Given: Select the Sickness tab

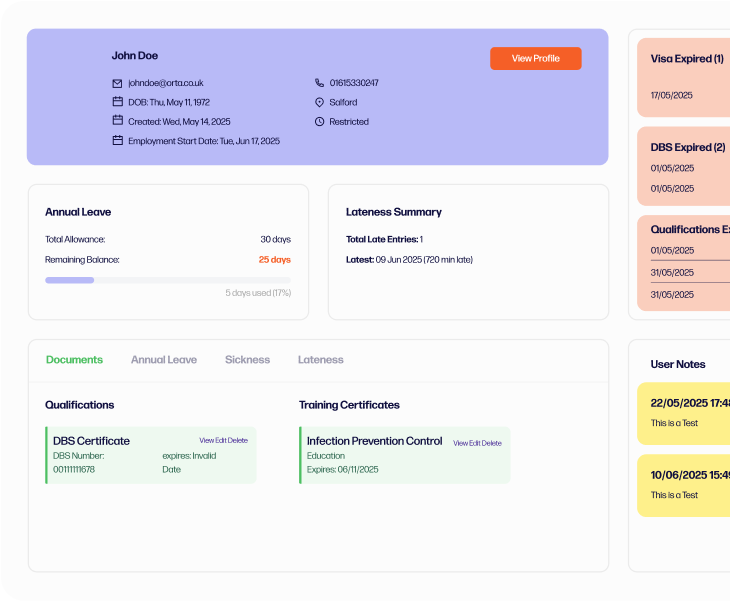Looking at the screenshot, I should [247, 360].
